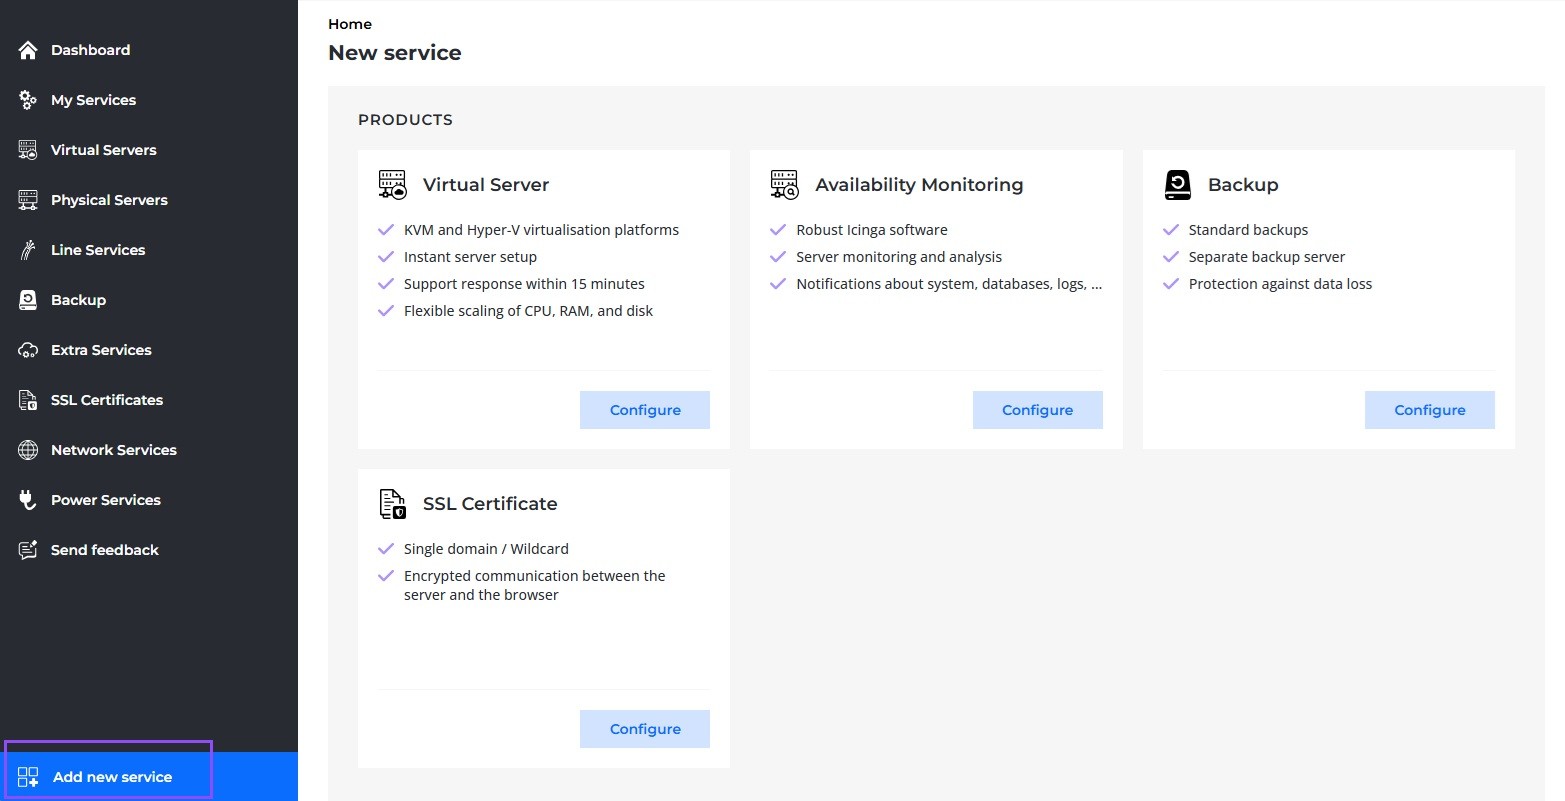Viewport: 1565px width, 801px height.
Task: Click the Add new service button
Action: 112,777
